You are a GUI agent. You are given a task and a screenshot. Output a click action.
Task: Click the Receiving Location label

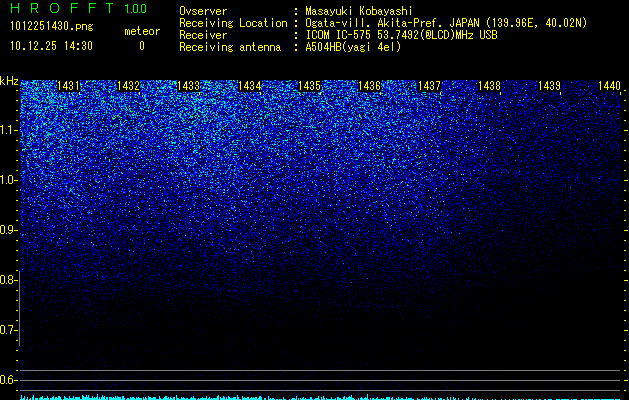(233, 23)
